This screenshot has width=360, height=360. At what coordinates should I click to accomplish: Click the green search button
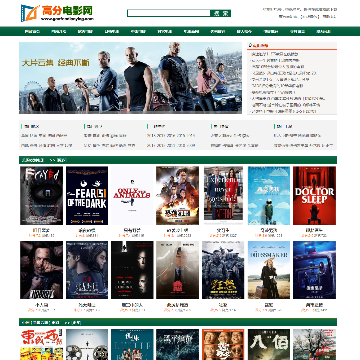click(x=221, y=13)
